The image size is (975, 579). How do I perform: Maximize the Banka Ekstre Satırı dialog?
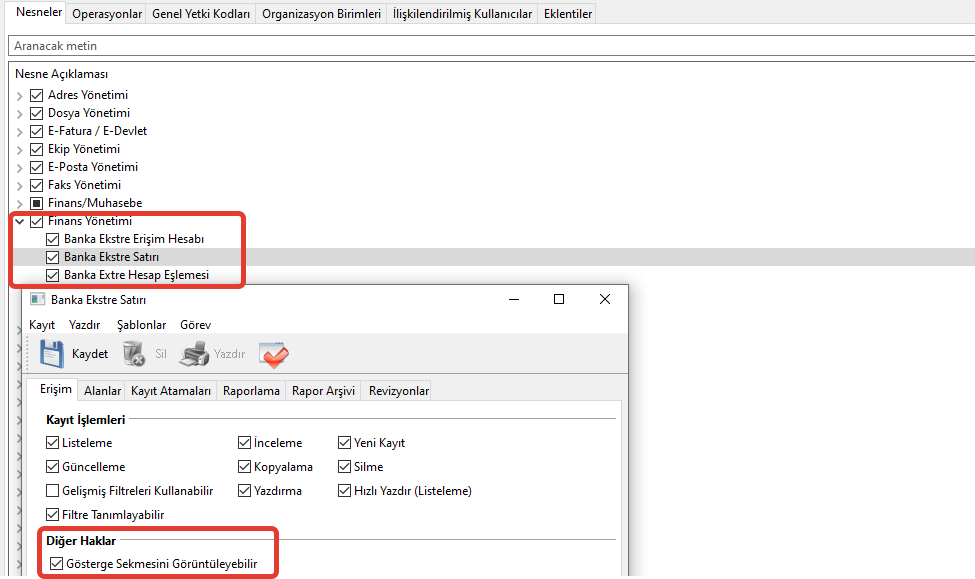pyautogui.click(x=559, y=299)
